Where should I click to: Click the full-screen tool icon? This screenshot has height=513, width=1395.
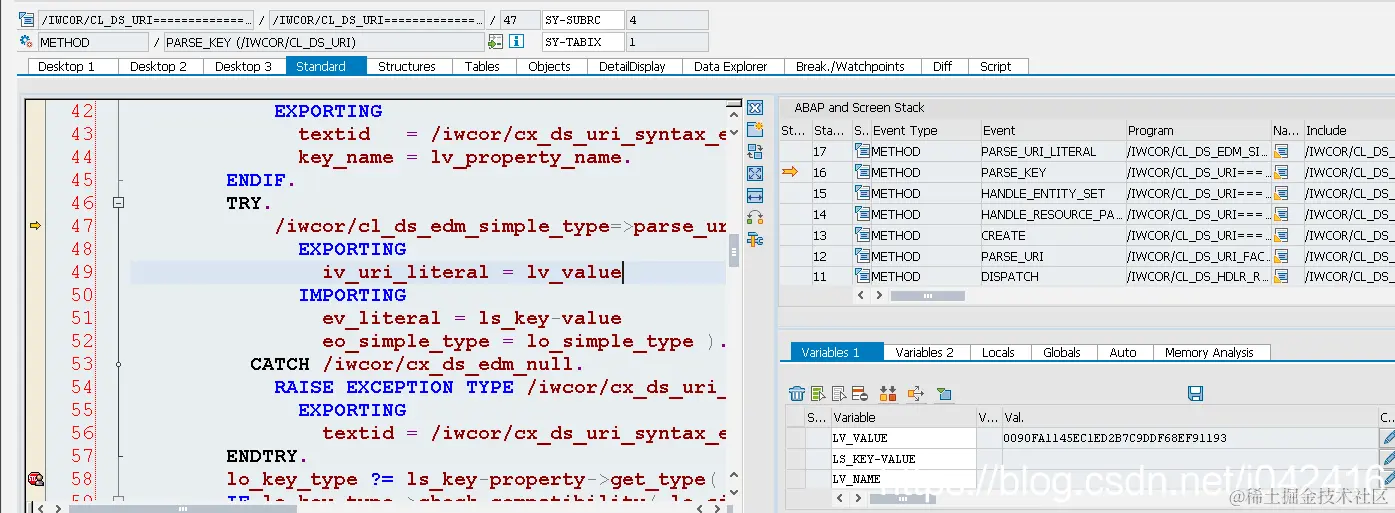755,174
